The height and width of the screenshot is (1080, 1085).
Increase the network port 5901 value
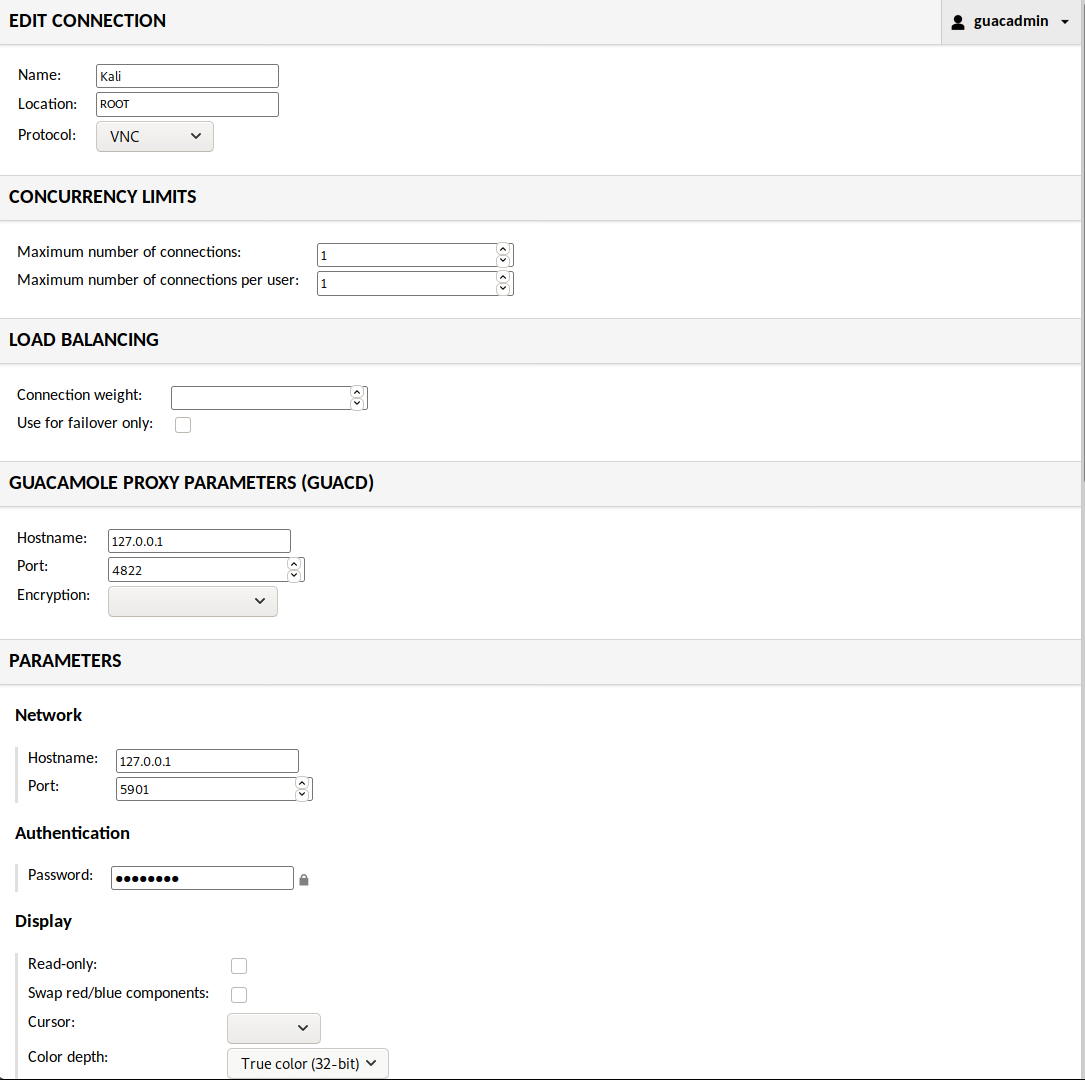(302, 783)
